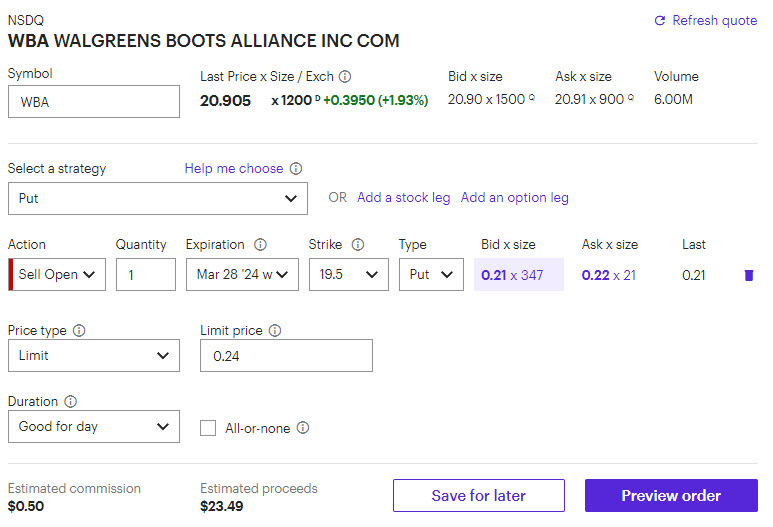Image resolution: width=773 pixels, height=527 pixels.
Task: Expand the Expiration date dropdown
Action: click(242, 274)
